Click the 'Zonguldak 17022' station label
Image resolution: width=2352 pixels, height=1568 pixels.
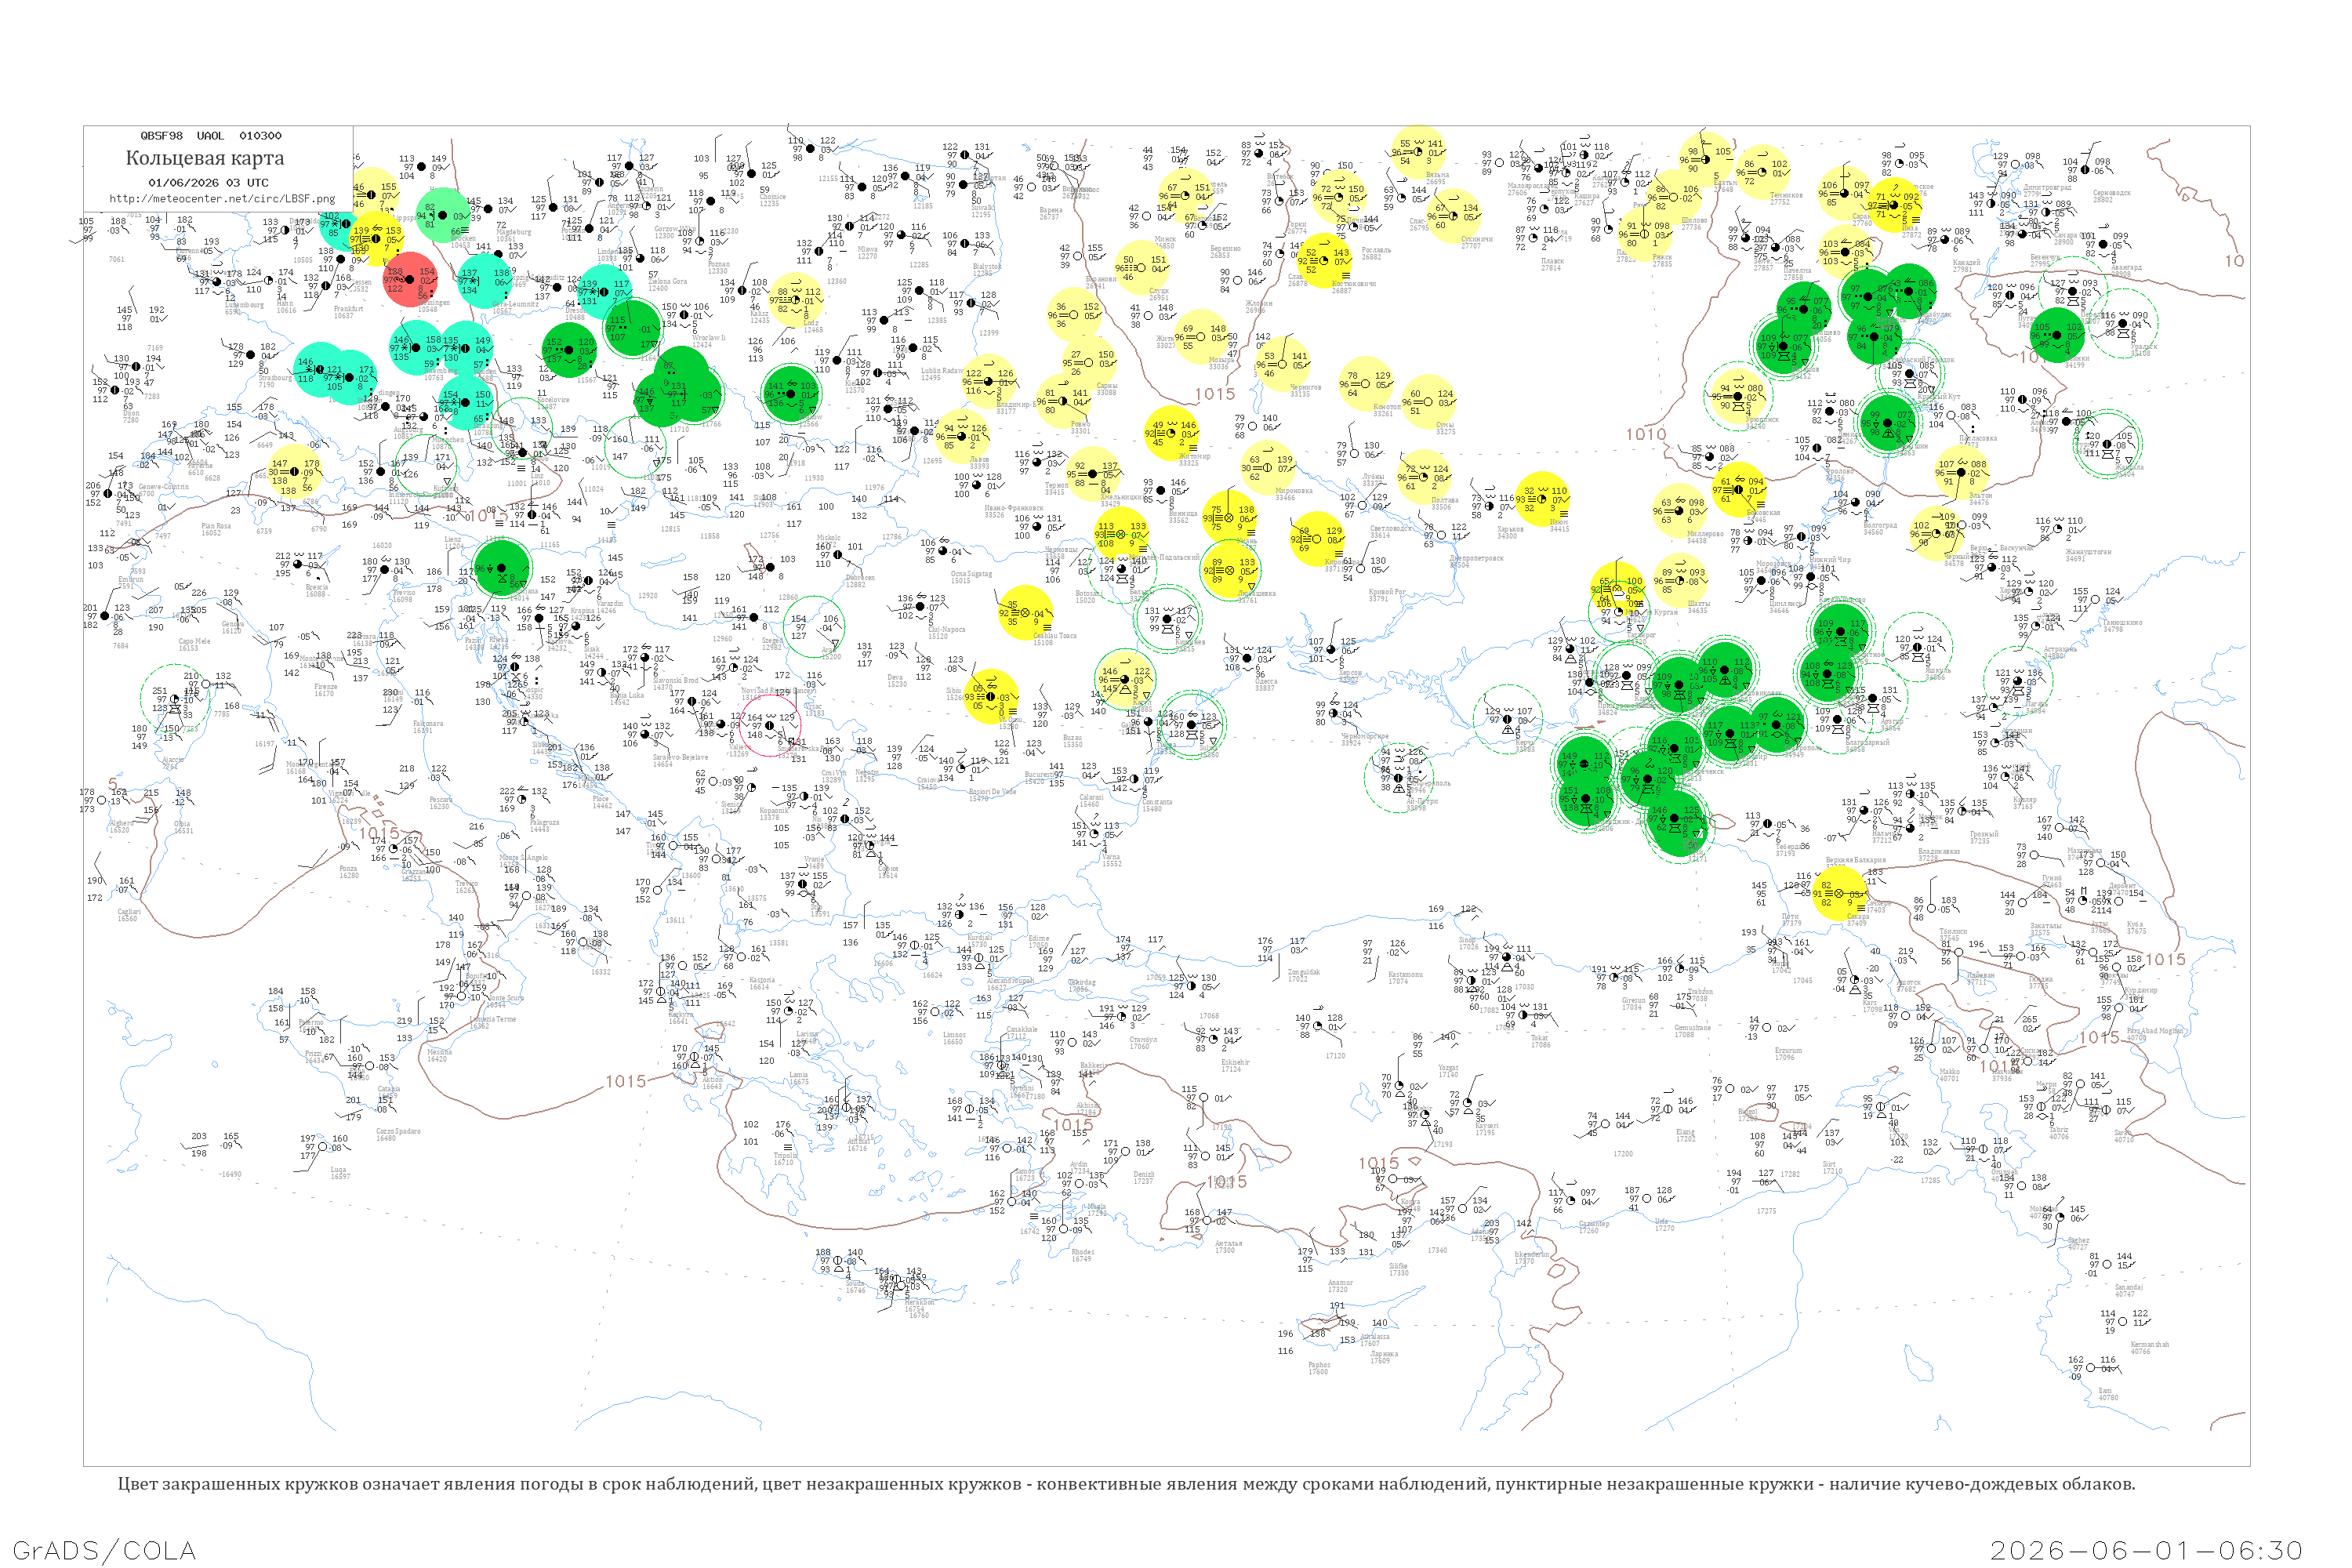[x=1304, y=976]
